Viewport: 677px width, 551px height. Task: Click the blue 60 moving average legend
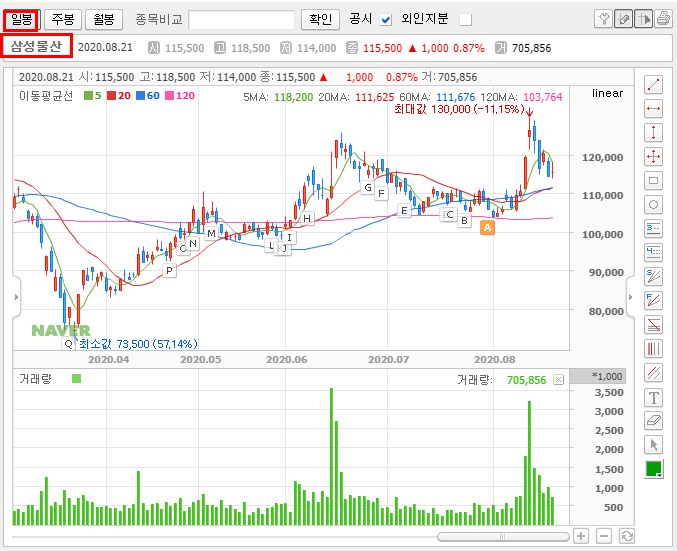pyautogui.click(x=148, y=95)
